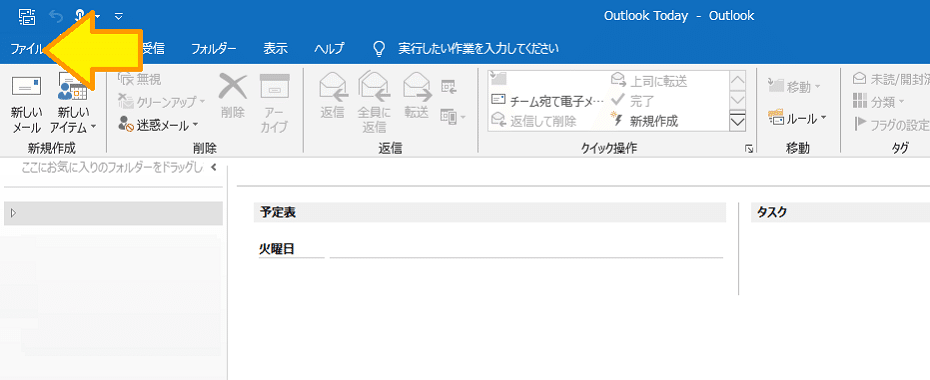Image resolution: width=930 pixels, height=380 pixels.
Task: Collapse the folder pane with the chevron
Action: tap(213, 167)
